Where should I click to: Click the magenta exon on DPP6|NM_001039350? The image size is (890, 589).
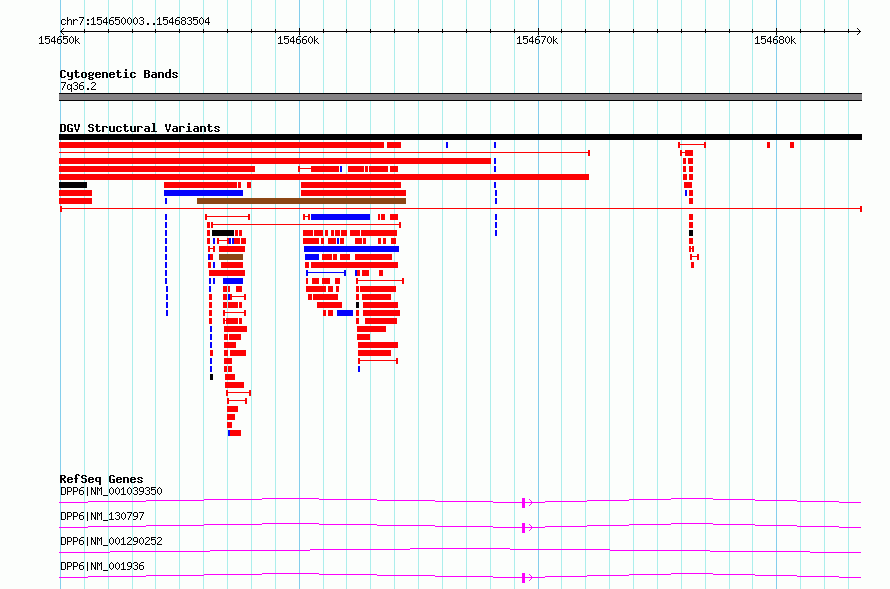523,503
